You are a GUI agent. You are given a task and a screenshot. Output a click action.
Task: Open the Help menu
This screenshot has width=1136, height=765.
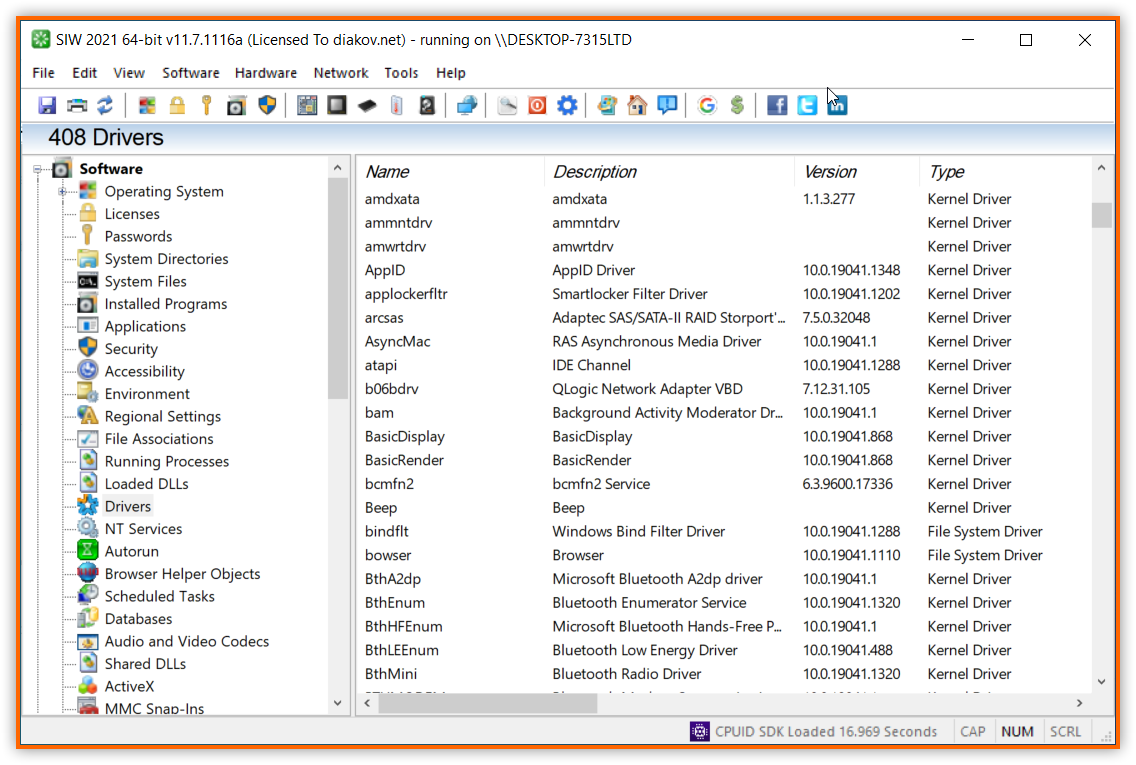pos(451,73)
